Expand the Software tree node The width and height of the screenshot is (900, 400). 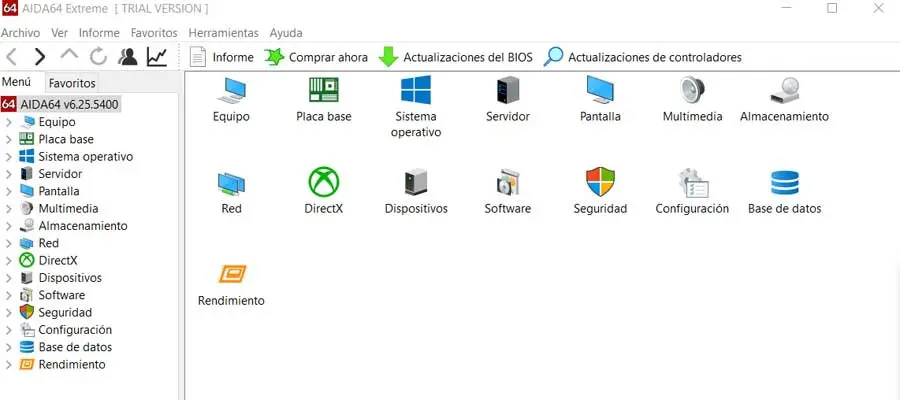coord(9,295)
